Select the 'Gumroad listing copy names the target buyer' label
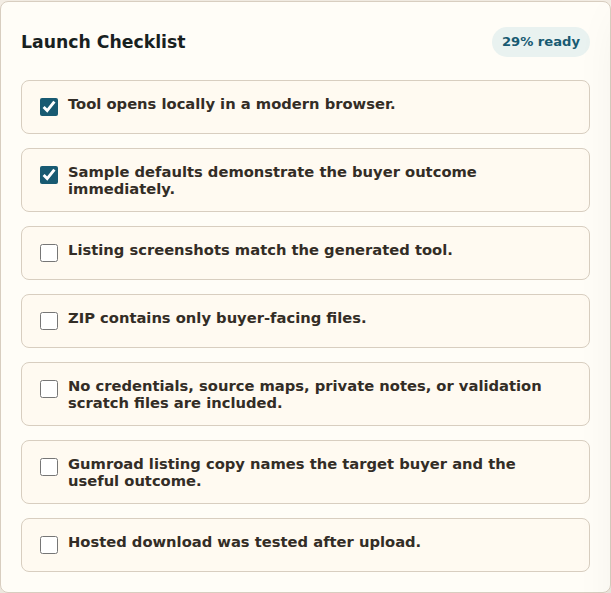This screenshot has width=611, height=593. [x=292, y=464]
